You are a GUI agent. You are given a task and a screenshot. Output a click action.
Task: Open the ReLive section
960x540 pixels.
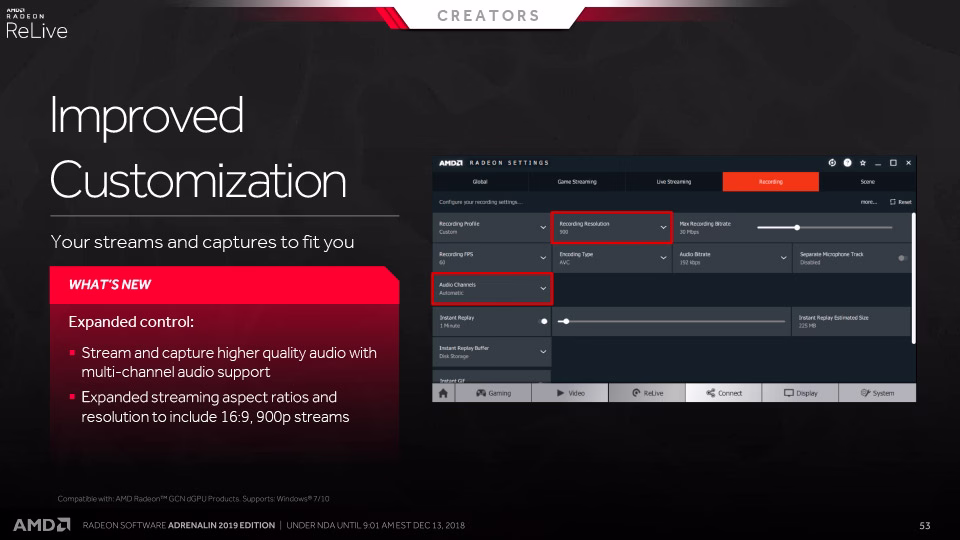click(x=647, y=393)
